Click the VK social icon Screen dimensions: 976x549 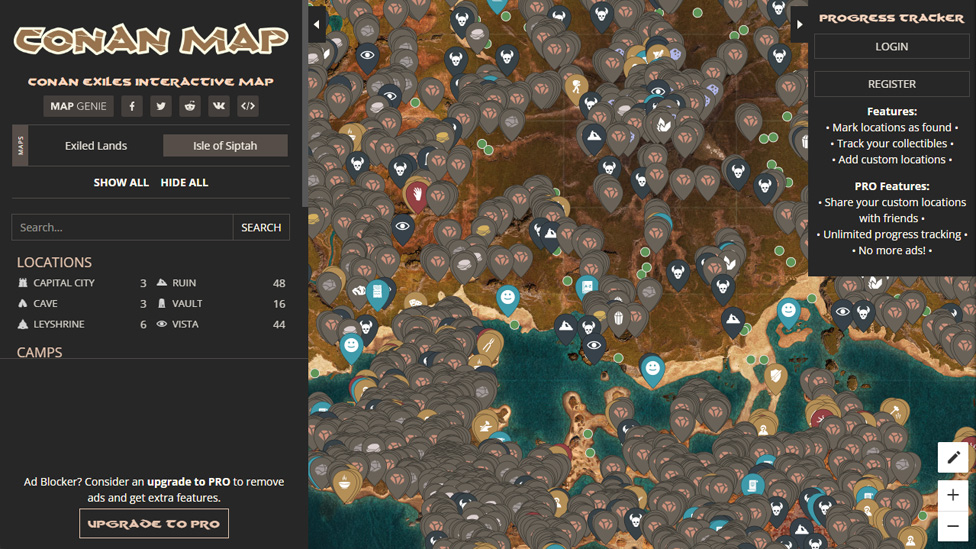218,106
